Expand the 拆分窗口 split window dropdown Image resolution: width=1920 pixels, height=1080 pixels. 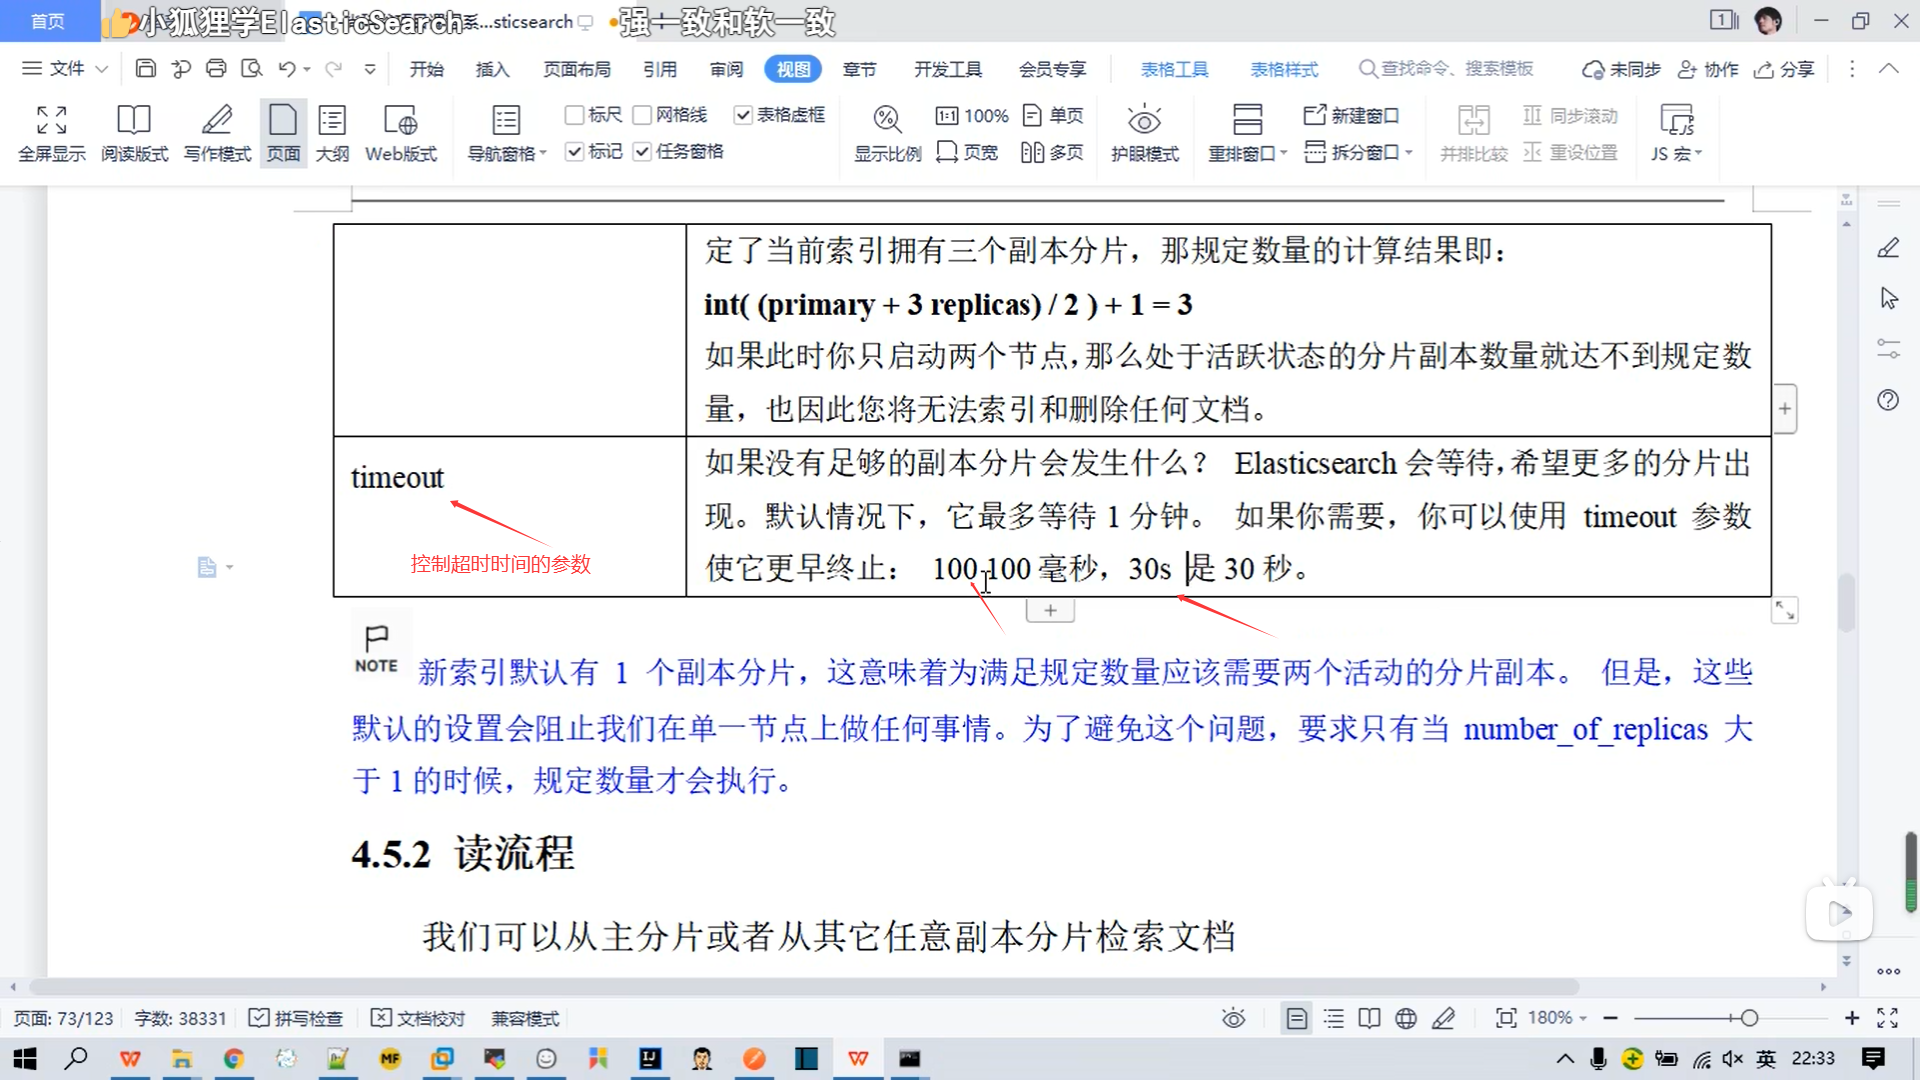[x=1408, y=153]
